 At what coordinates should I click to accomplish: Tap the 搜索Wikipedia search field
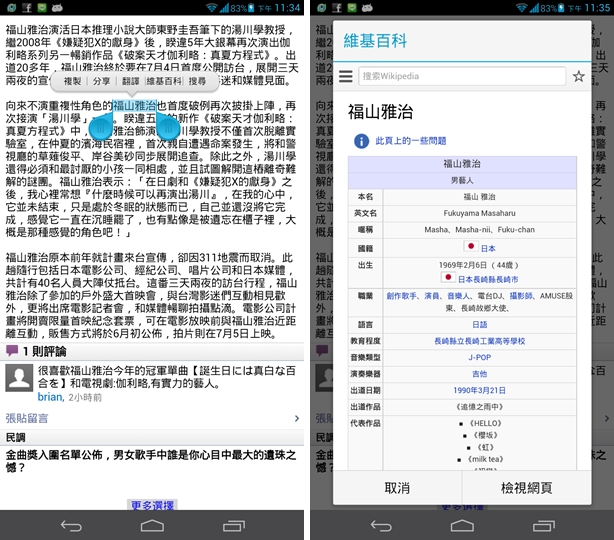(x=462, y=76)
